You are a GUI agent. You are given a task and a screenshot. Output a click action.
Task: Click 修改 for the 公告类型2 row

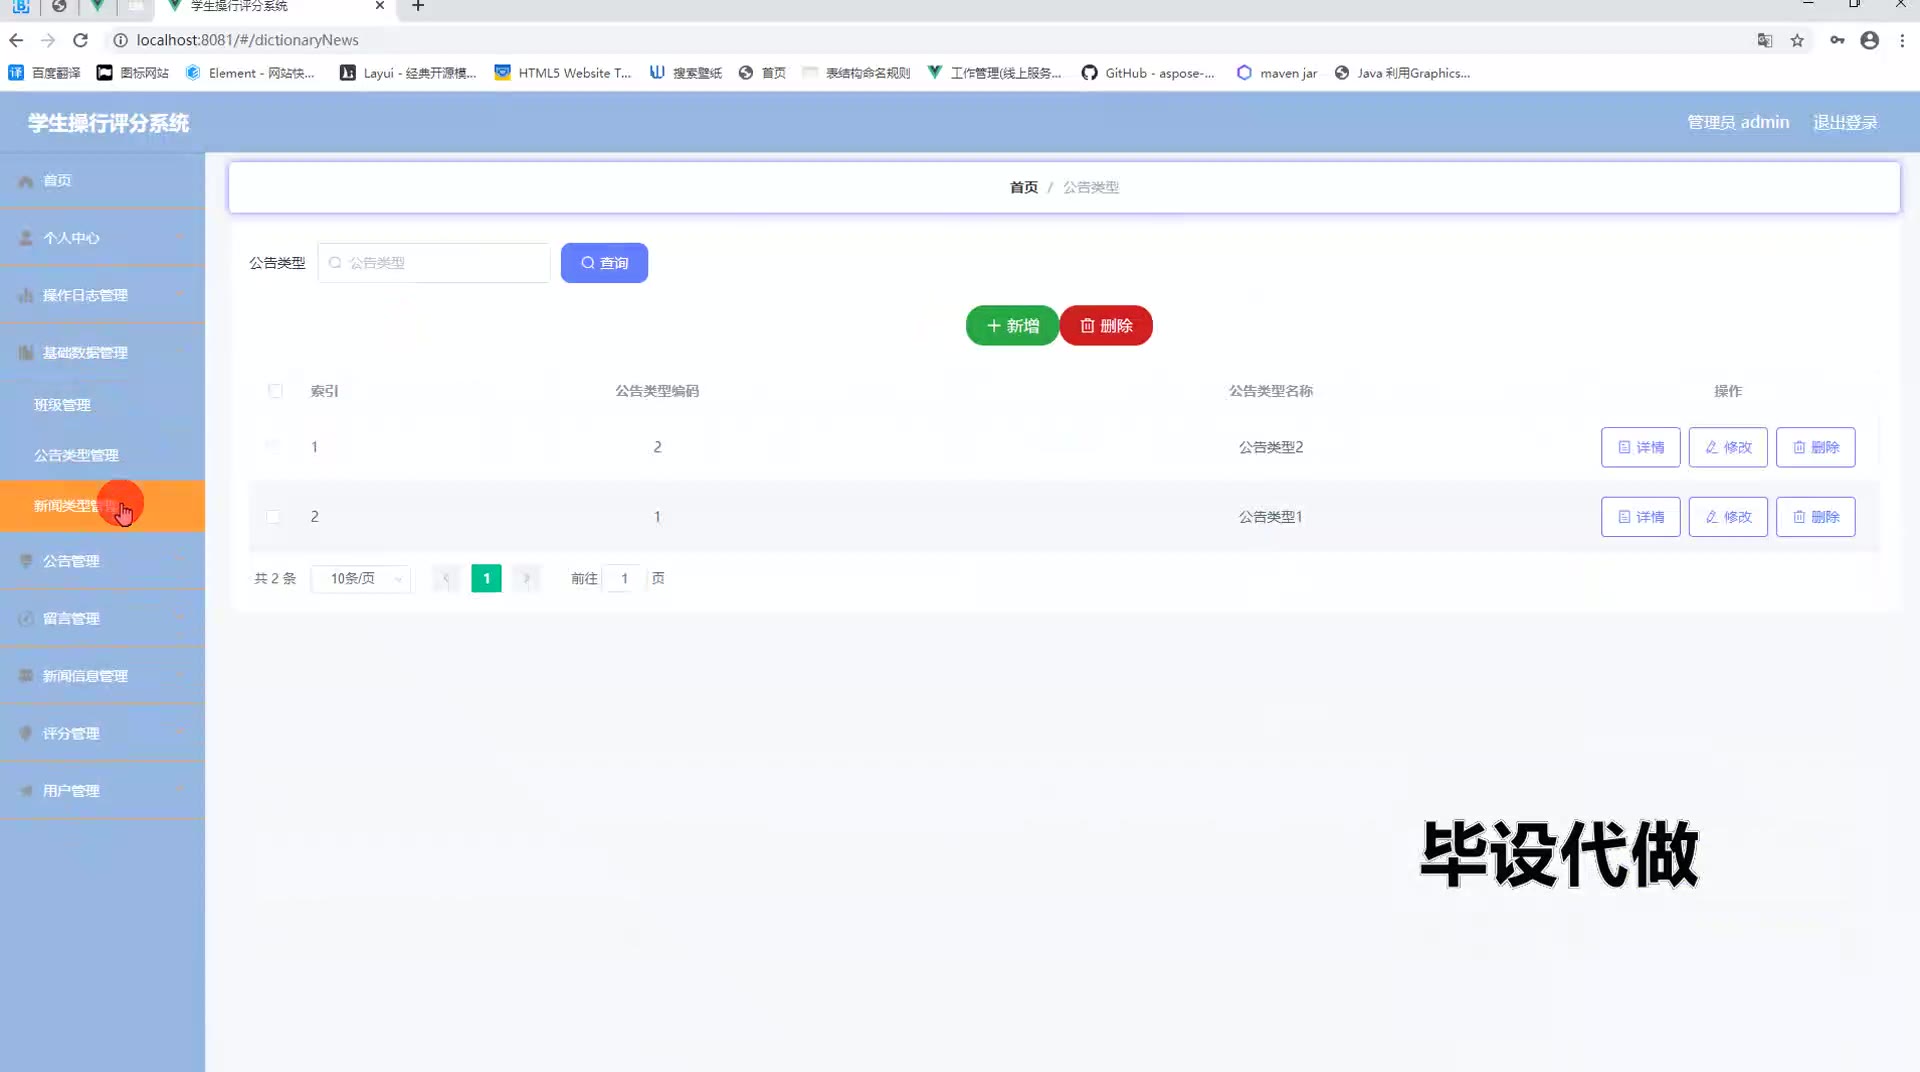coord(1728,447)
